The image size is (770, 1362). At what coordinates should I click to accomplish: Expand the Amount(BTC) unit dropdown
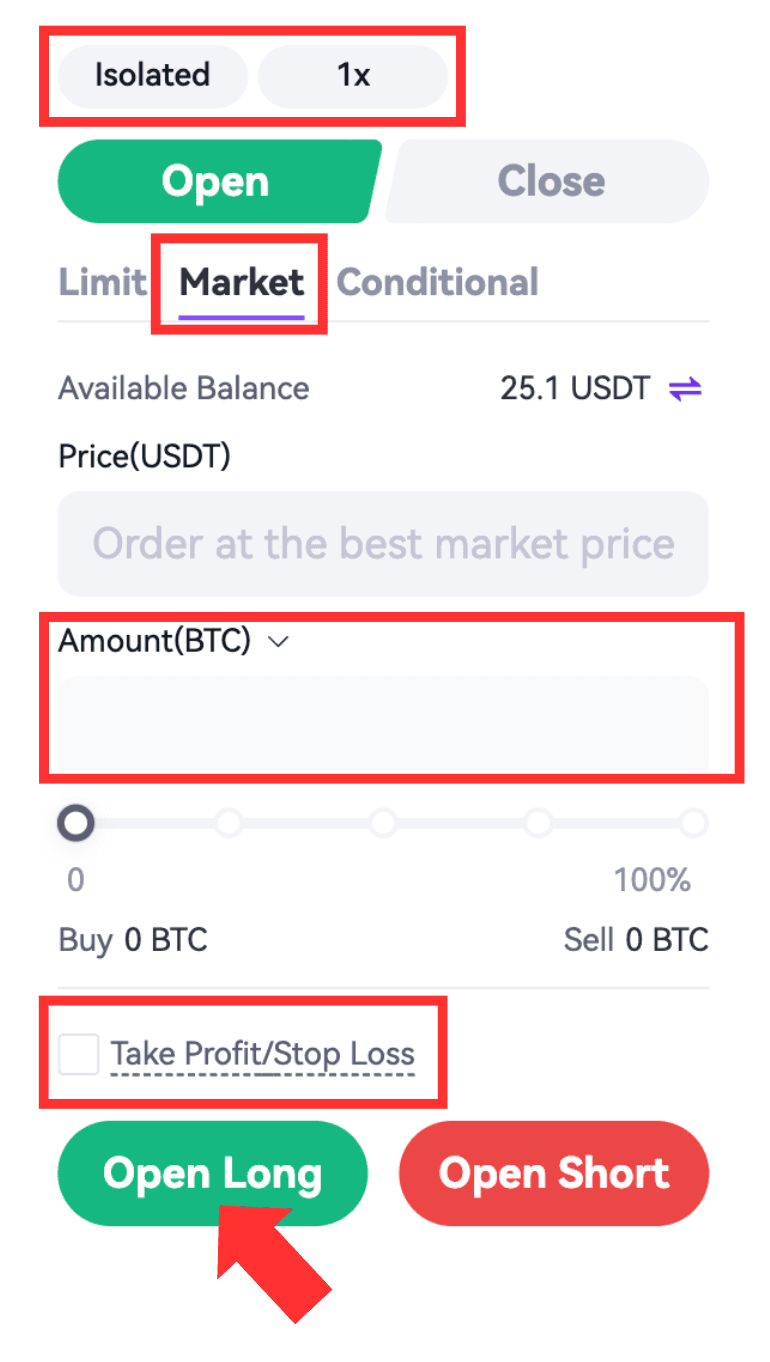(279, 642)
